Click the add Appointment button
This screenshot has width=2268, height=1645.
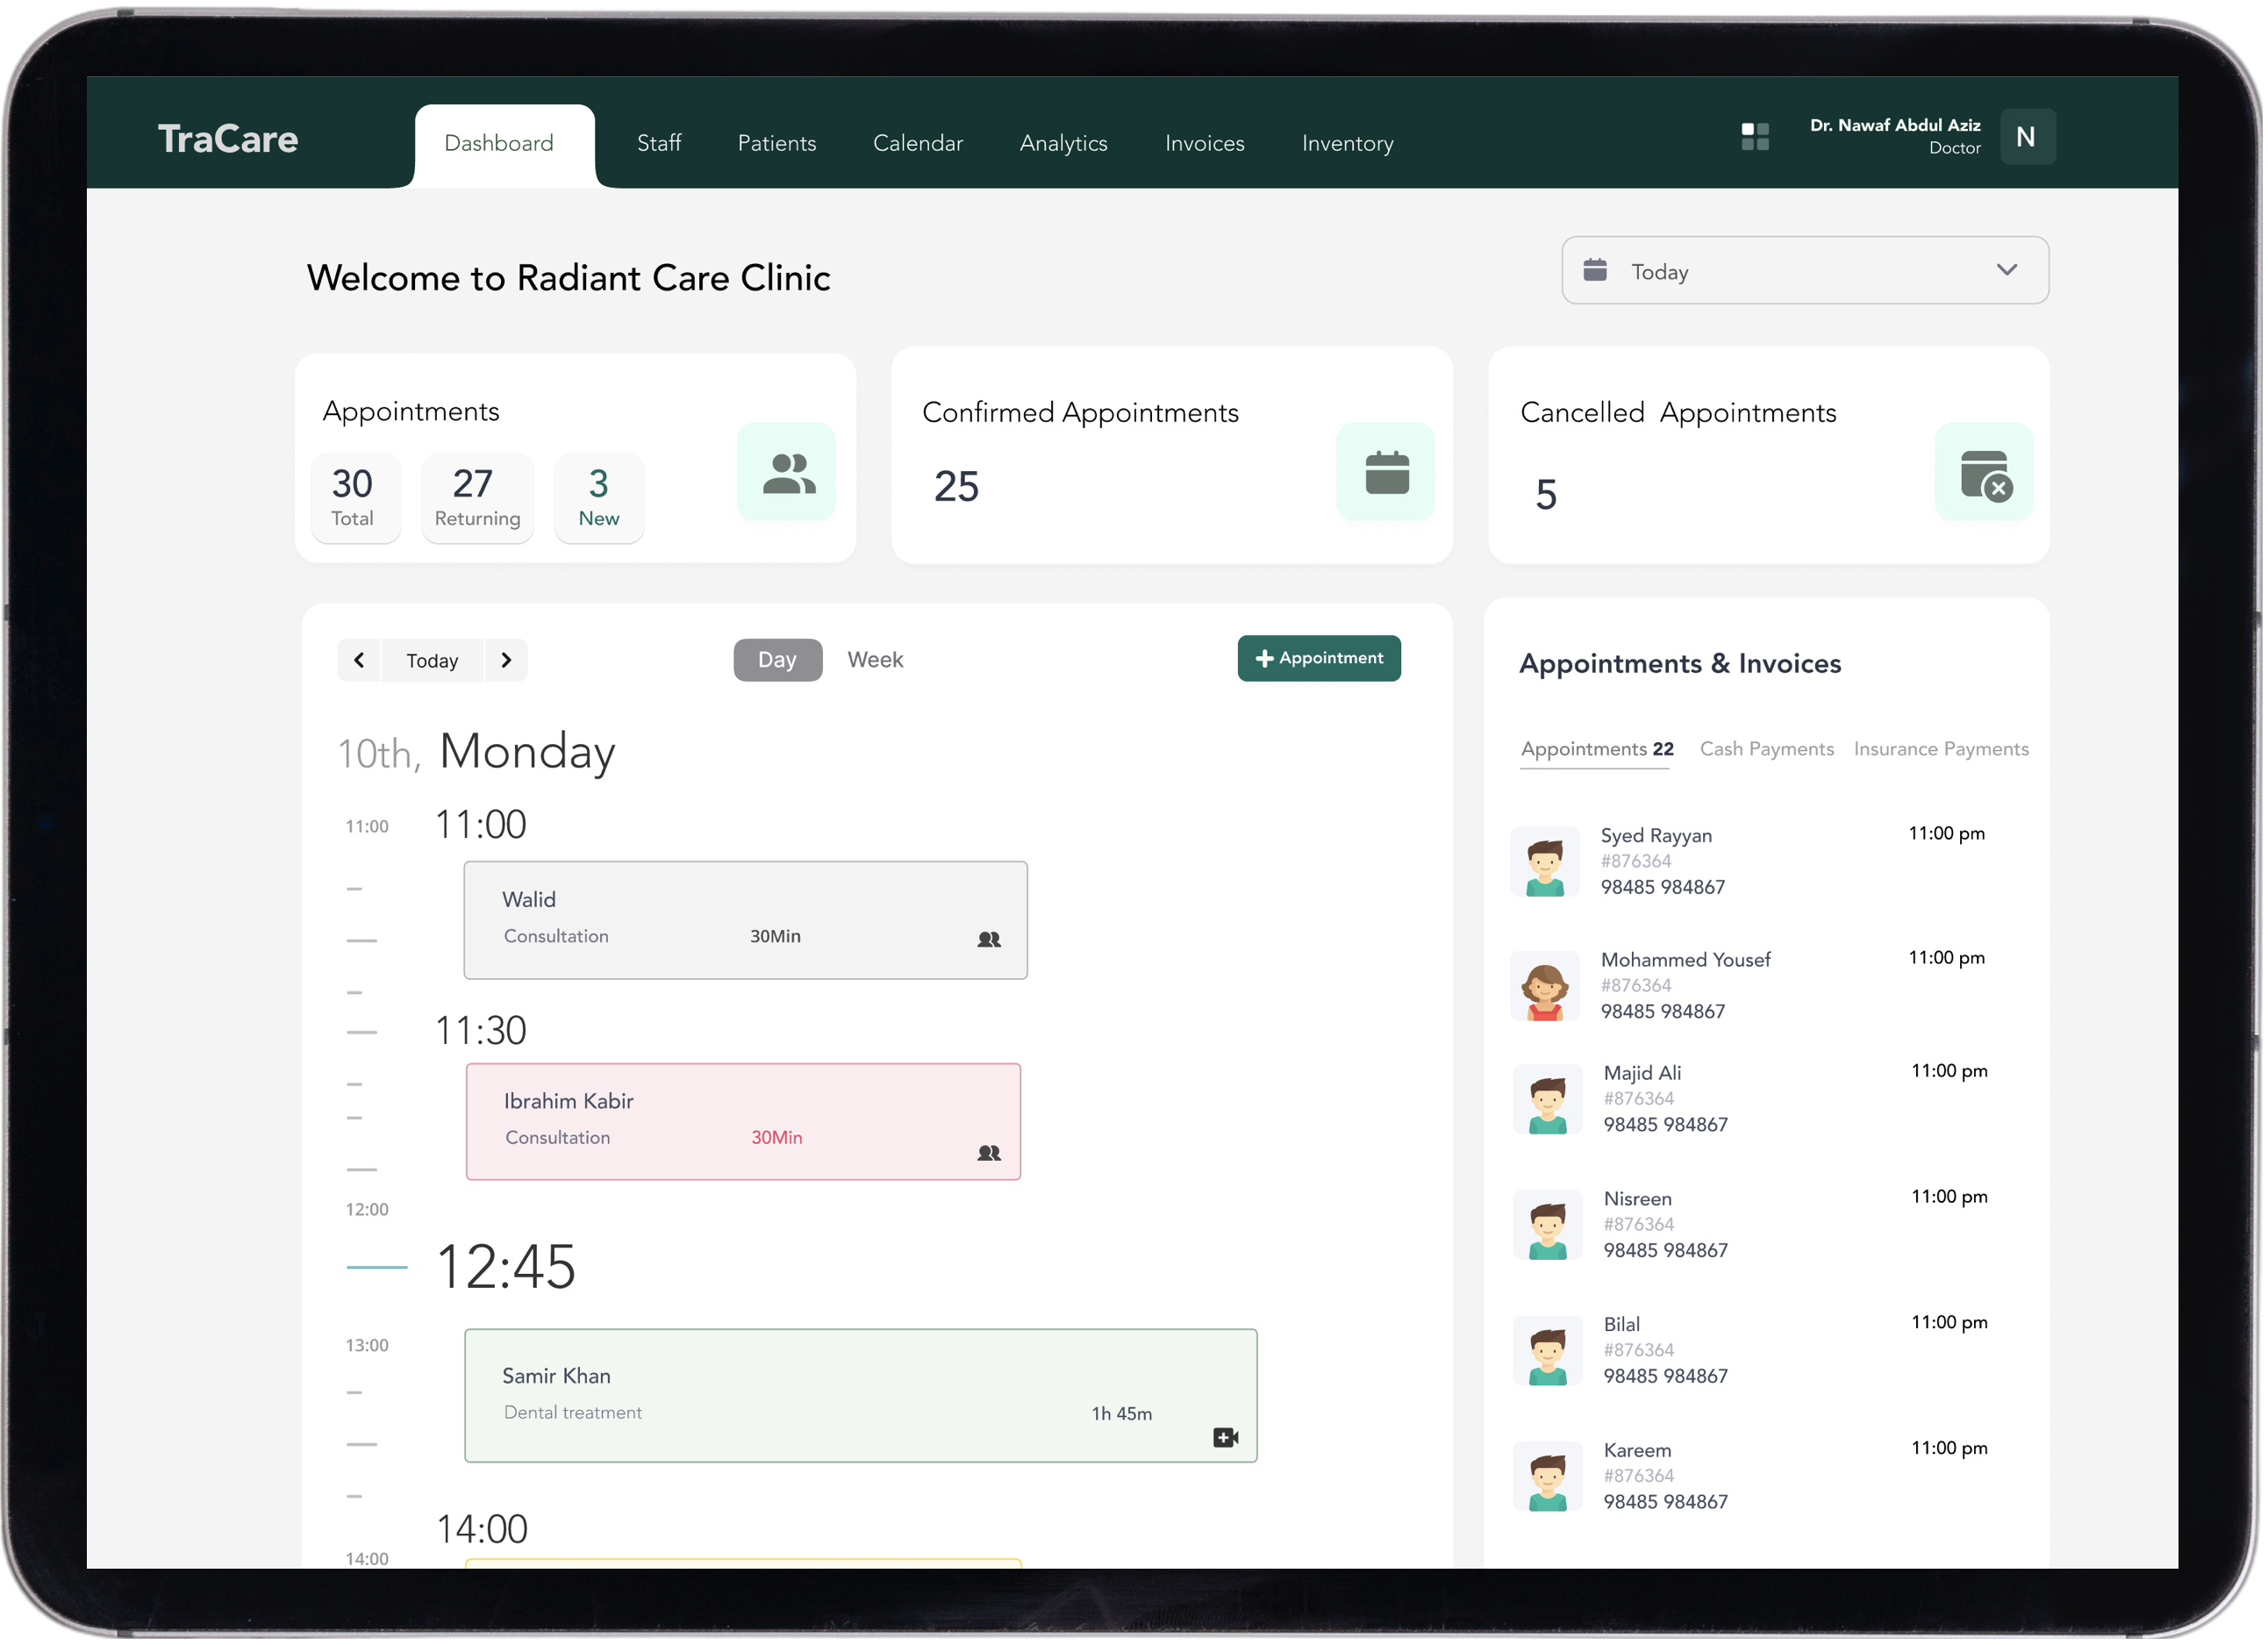pyautogui.click(x=1321, y=659)
